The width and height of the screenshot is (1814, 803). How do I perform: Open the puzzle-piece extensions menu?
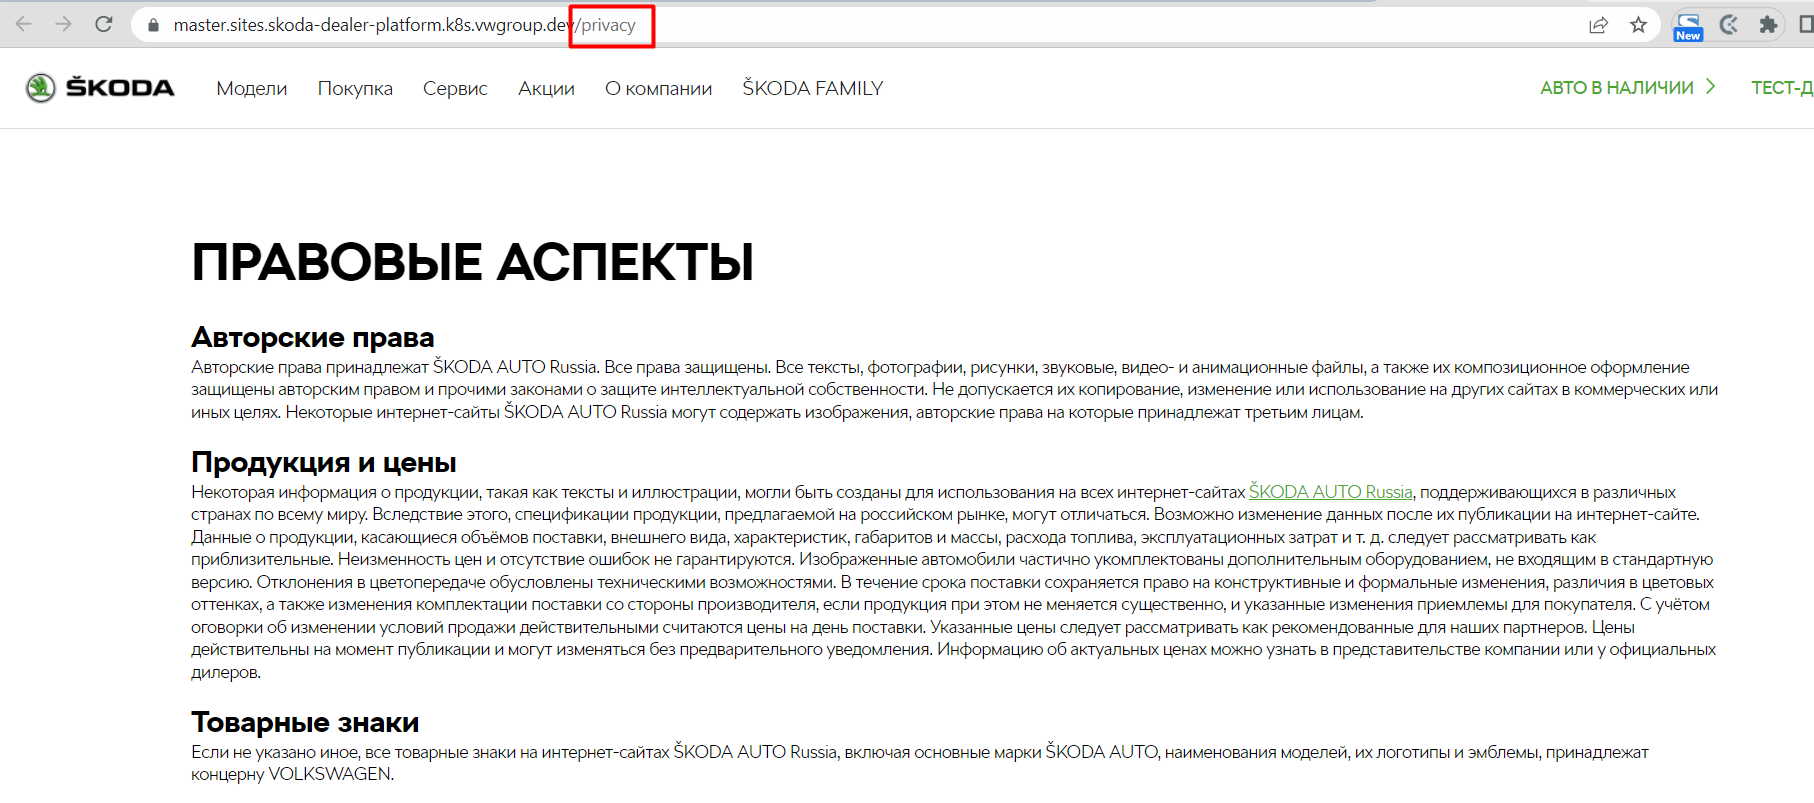coord(1768,25)
